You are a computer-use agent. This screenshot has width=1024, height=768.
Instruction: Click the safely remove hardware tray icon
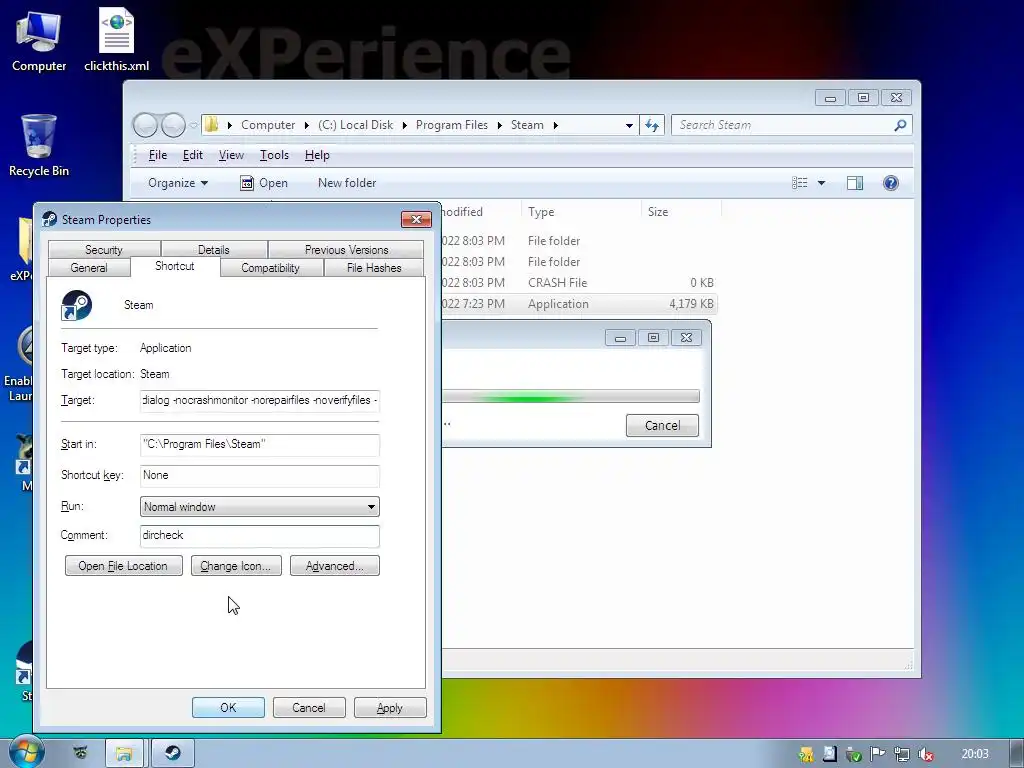click(x=854, y=754)
